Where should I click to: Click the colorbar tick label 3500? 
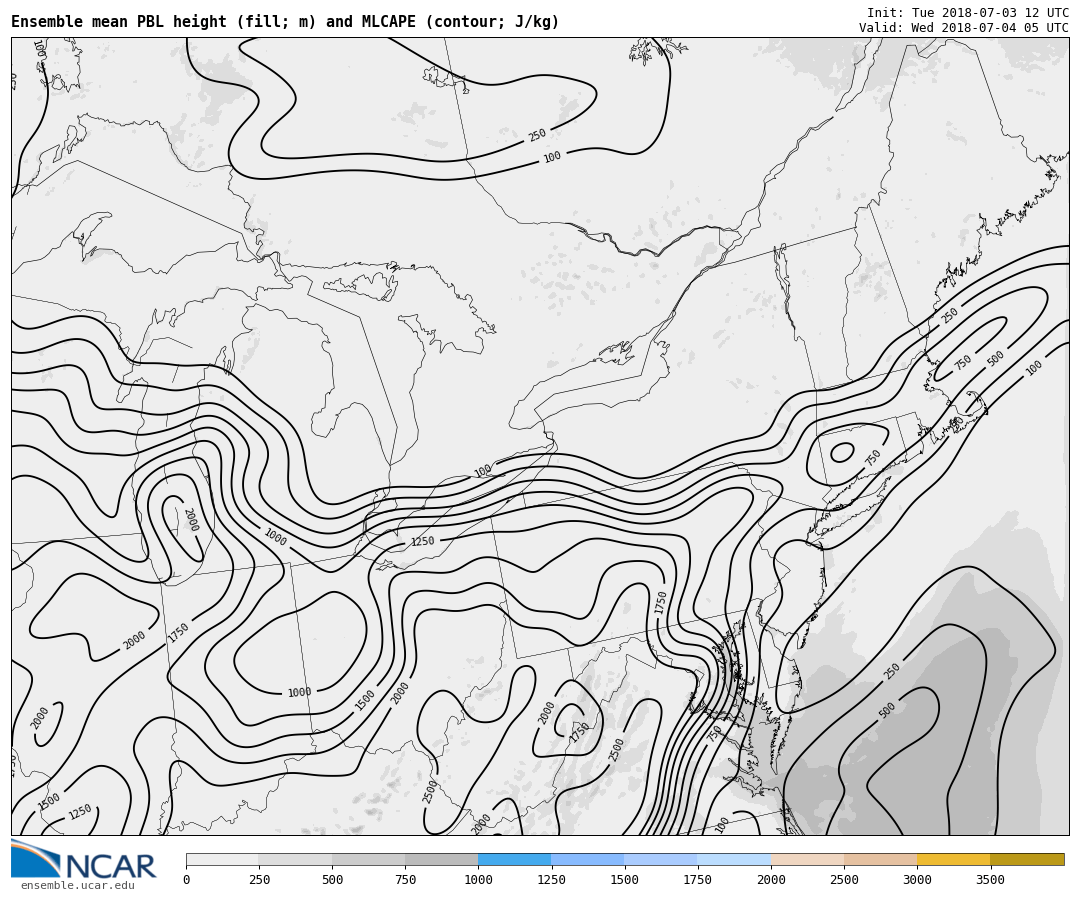(x=990, y=879)
